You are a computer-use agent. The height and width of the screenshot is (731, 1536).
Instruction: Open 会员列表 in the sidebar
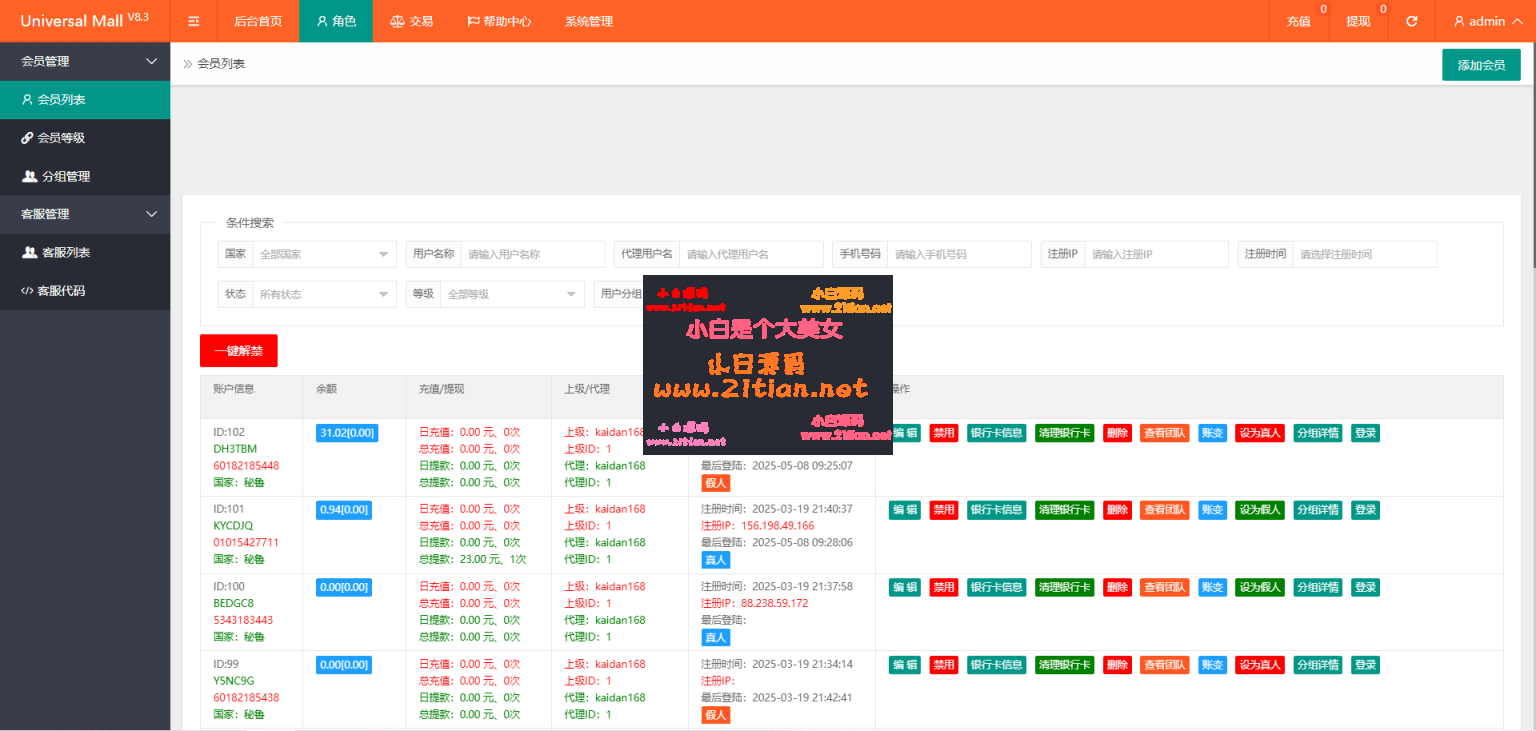click(x=85, y=100)
